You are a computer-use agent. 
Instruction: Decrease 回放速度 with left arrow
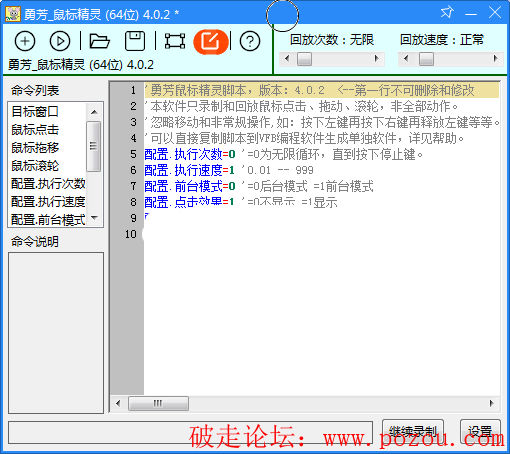pos(406,59)
